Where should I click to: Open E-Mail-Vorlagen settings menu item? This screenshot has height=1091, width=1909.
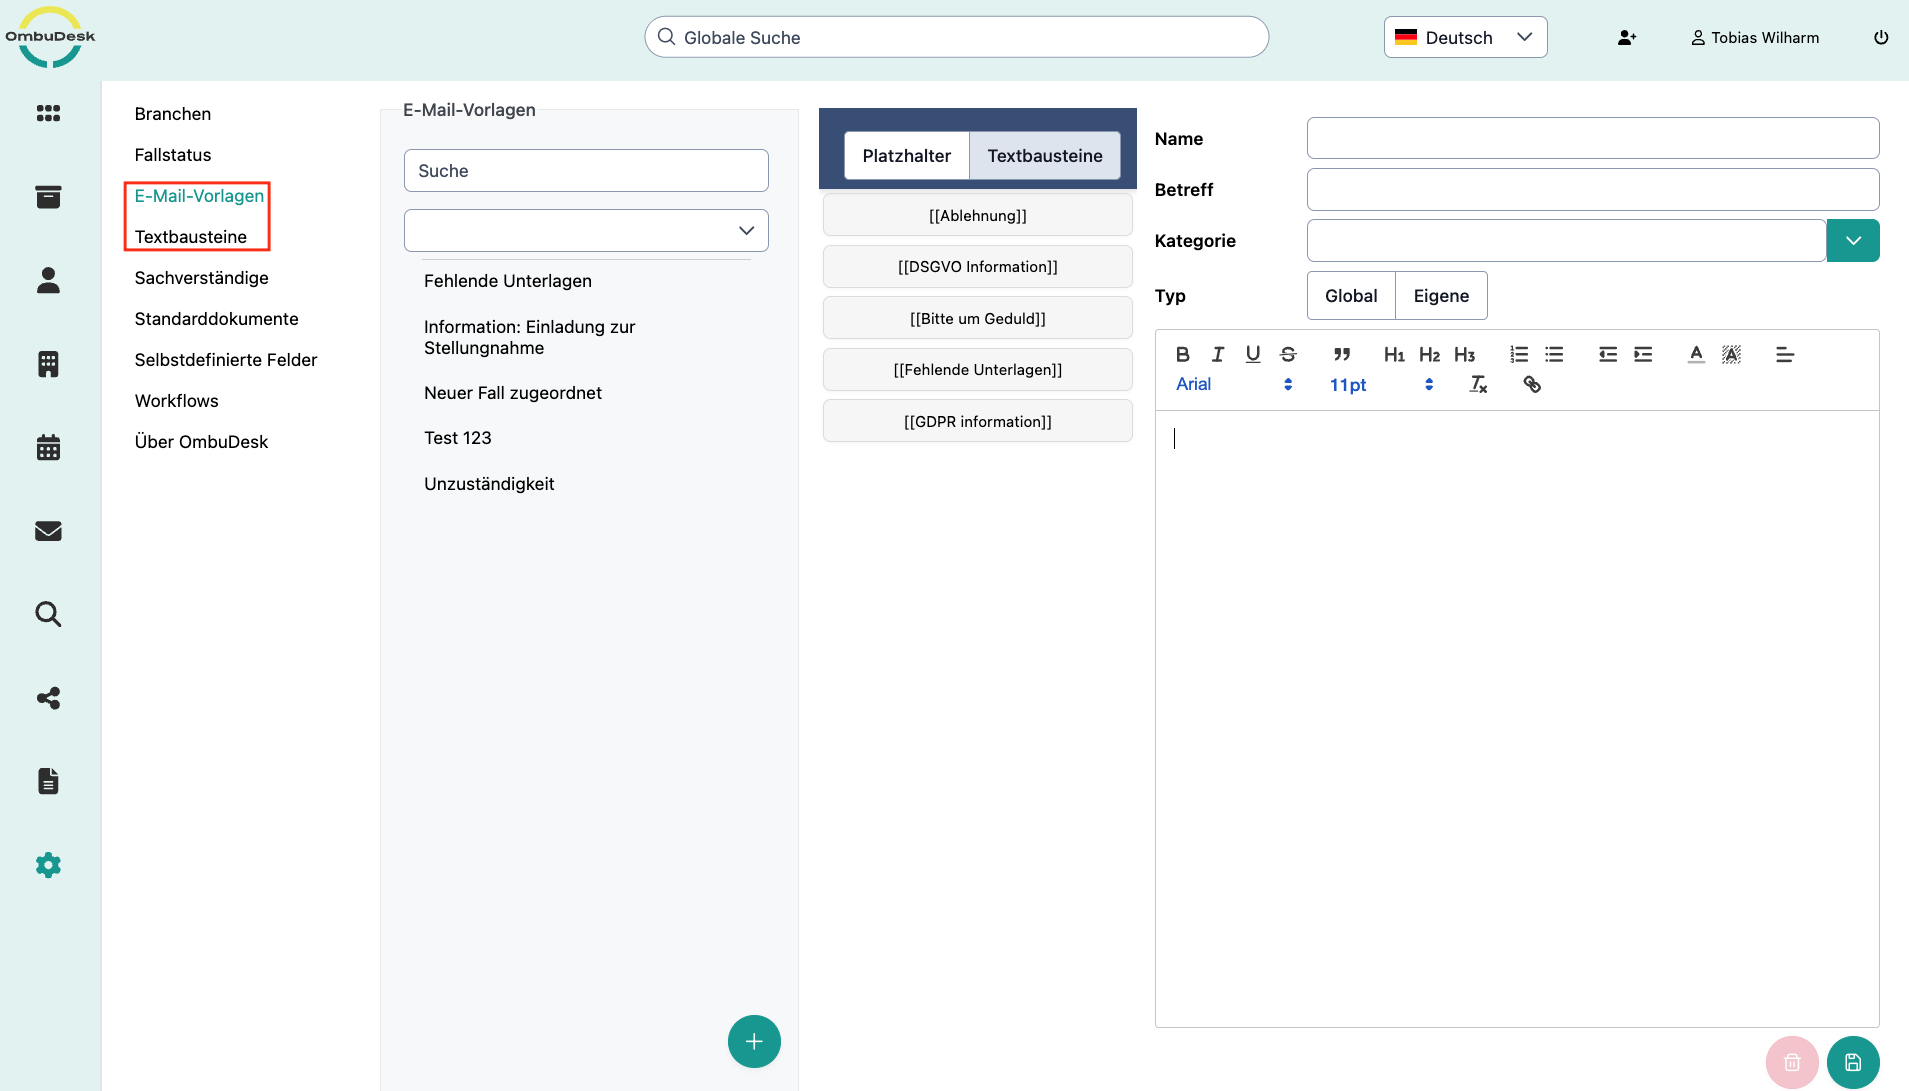(199, 195)
